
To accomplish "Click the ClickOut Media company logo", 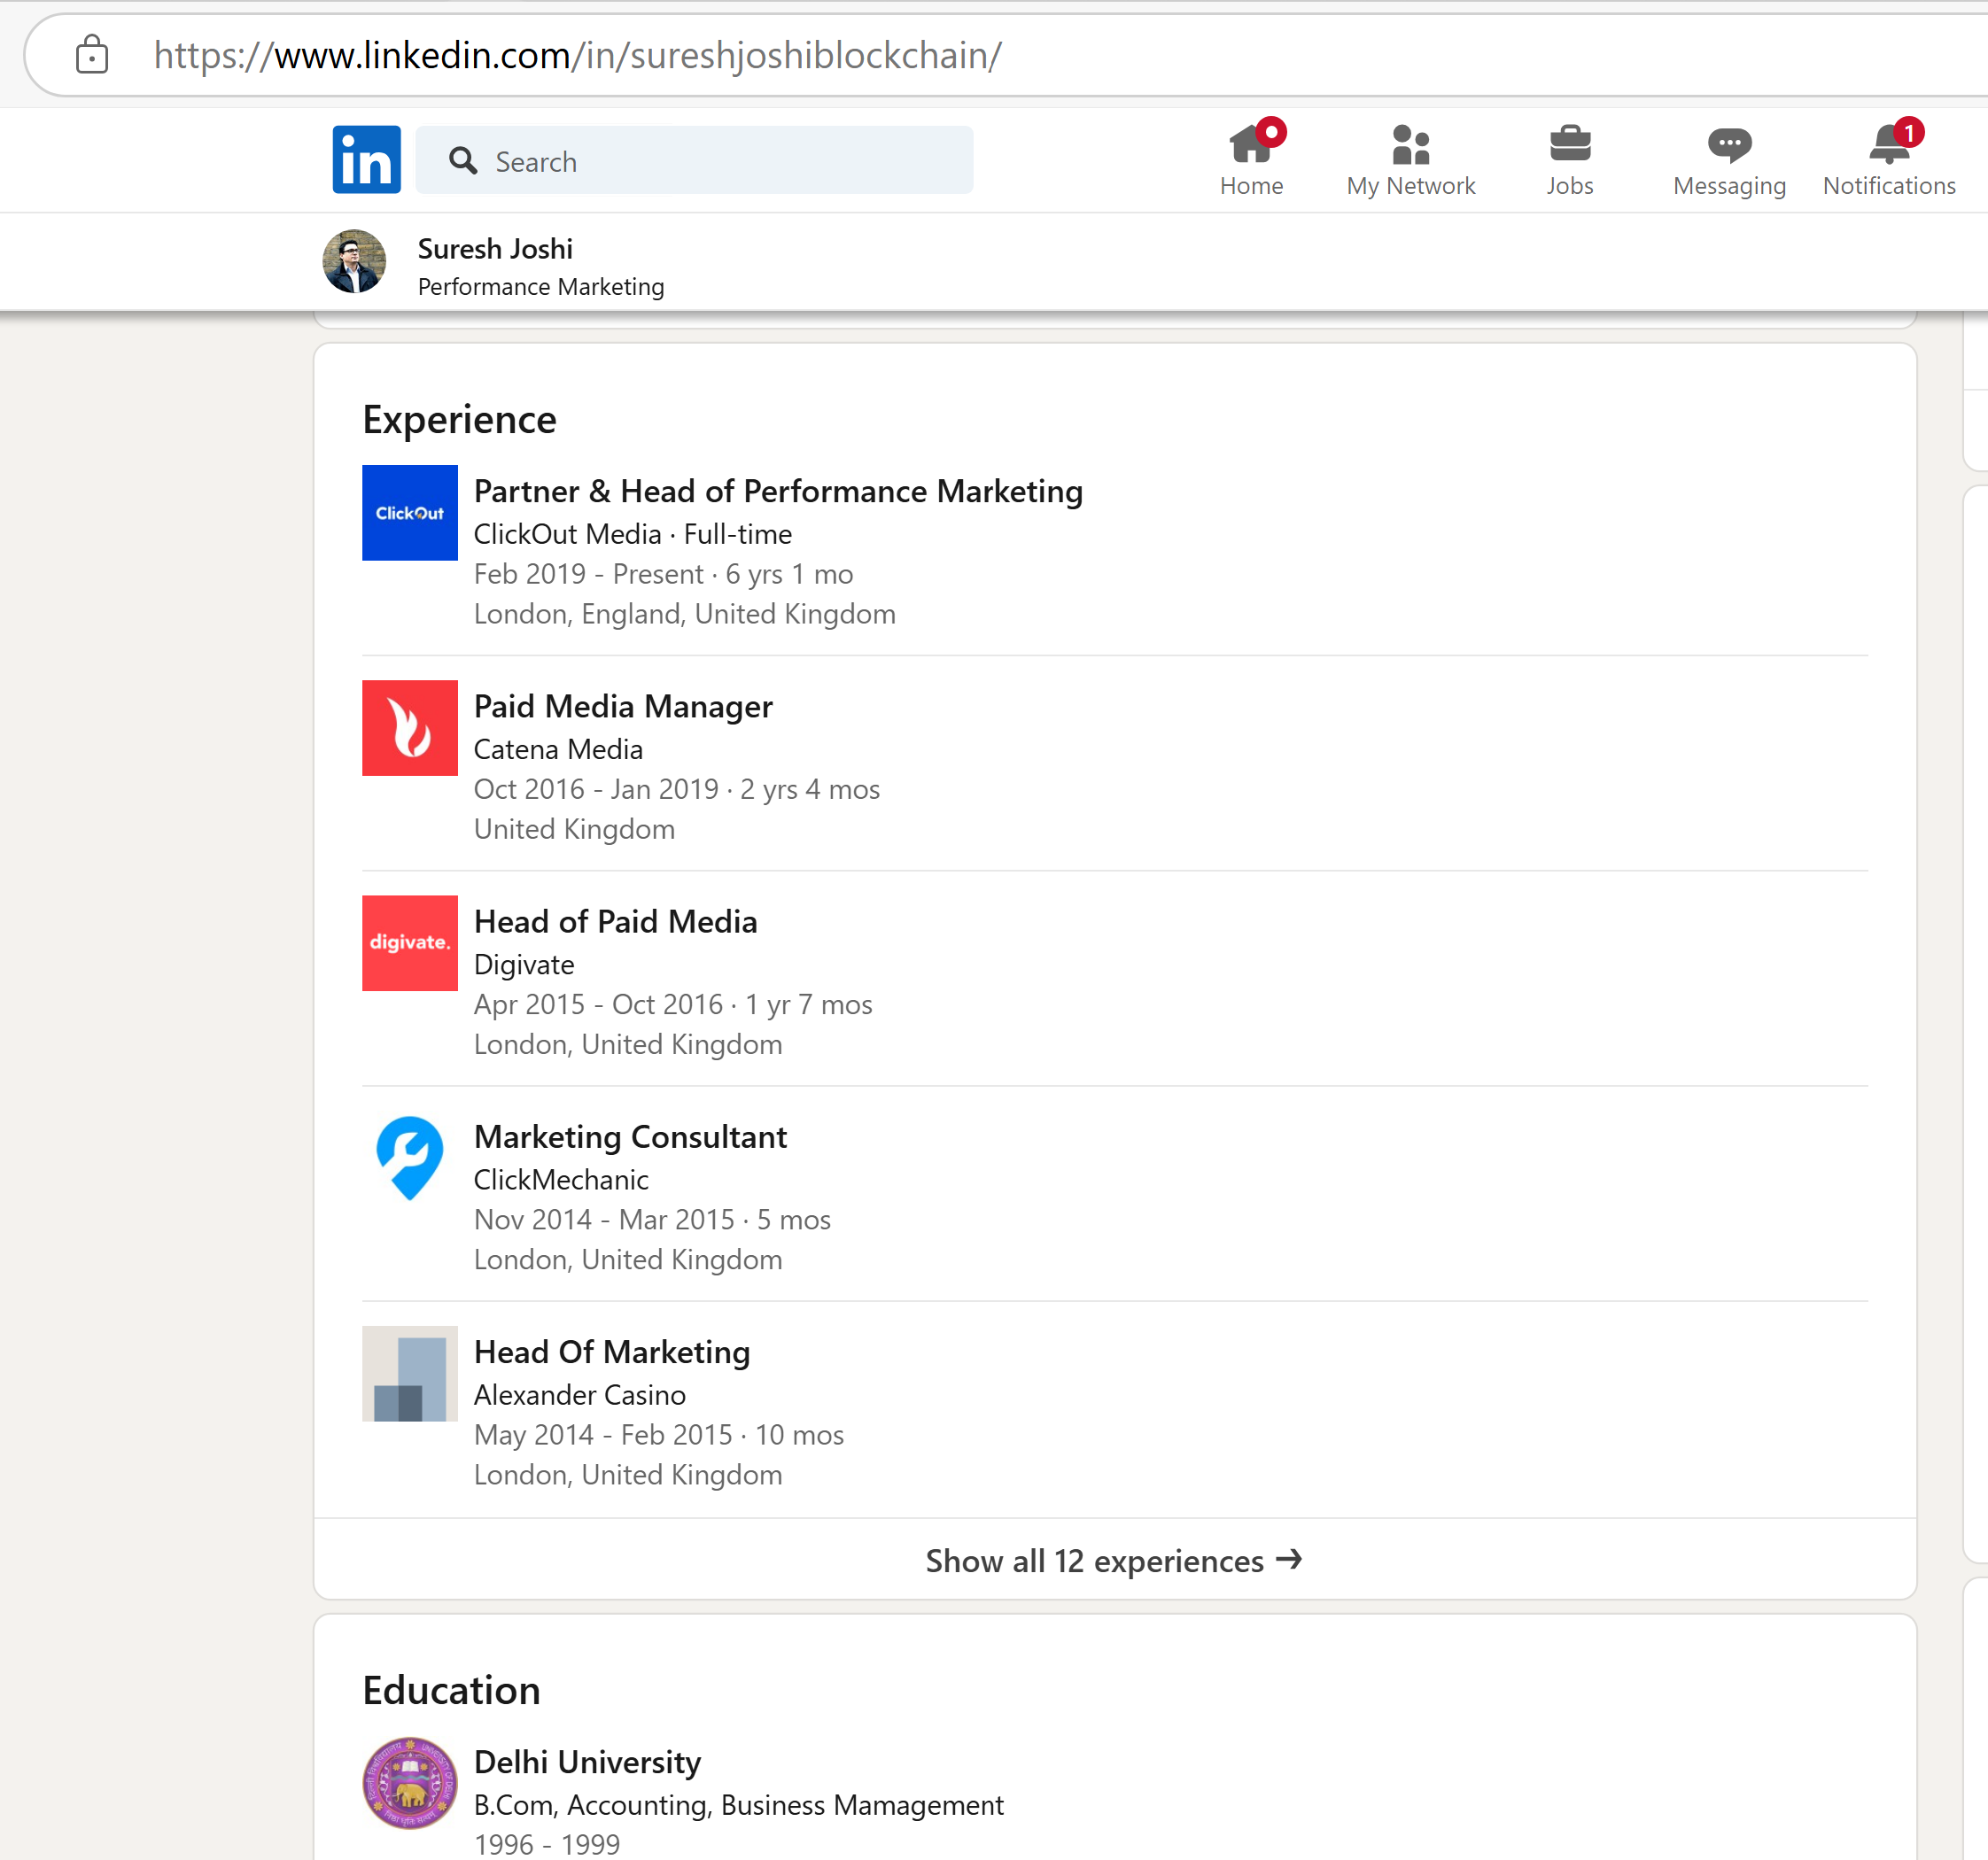I will click(410, 513).
